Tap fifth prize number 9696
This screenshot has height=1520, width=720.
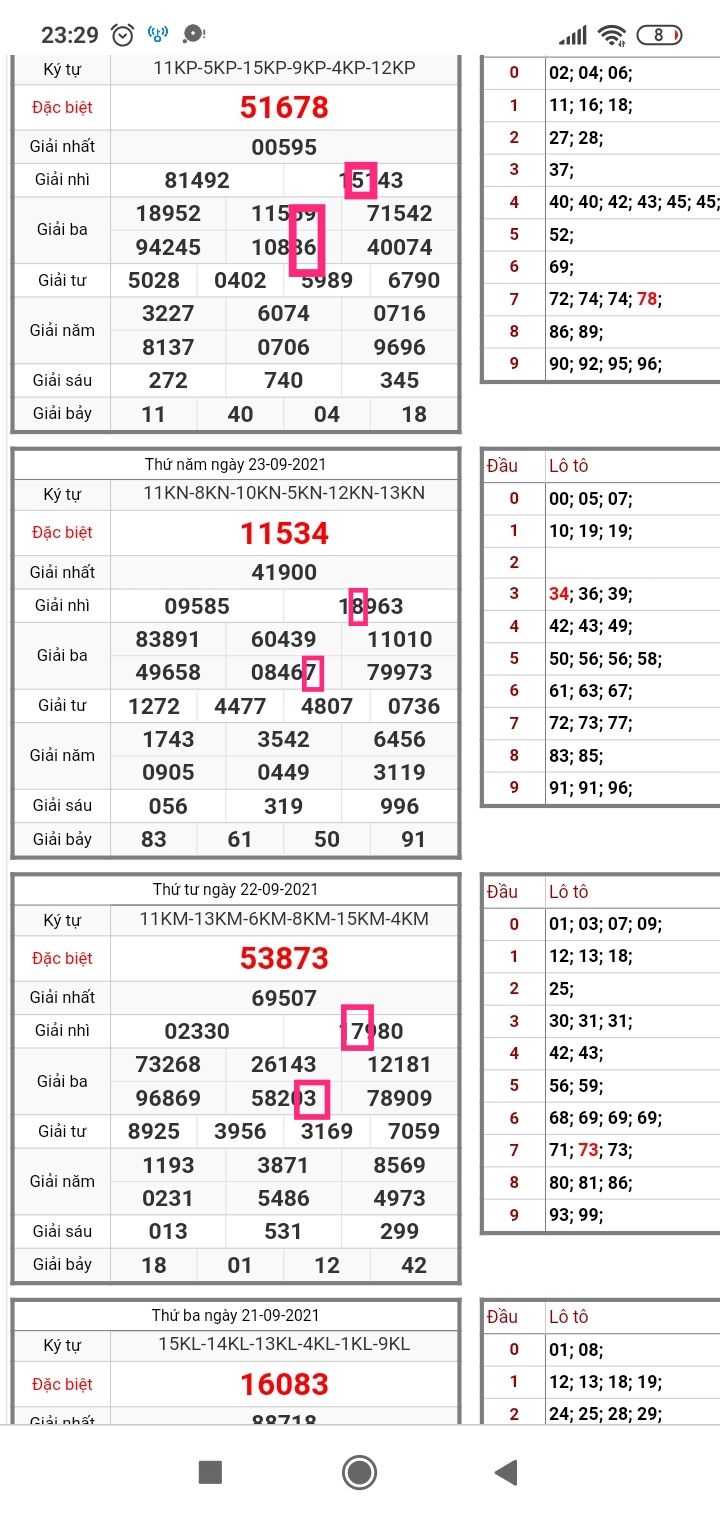click(x=400, y=347)
